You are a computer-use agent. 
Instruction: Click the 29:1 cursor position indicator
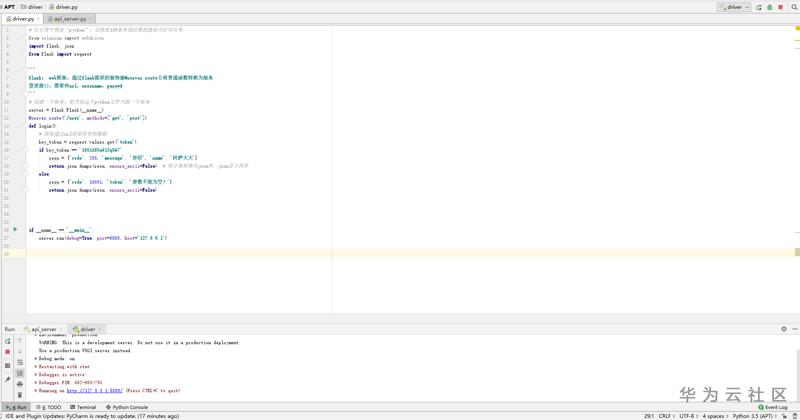coord(648,416)
